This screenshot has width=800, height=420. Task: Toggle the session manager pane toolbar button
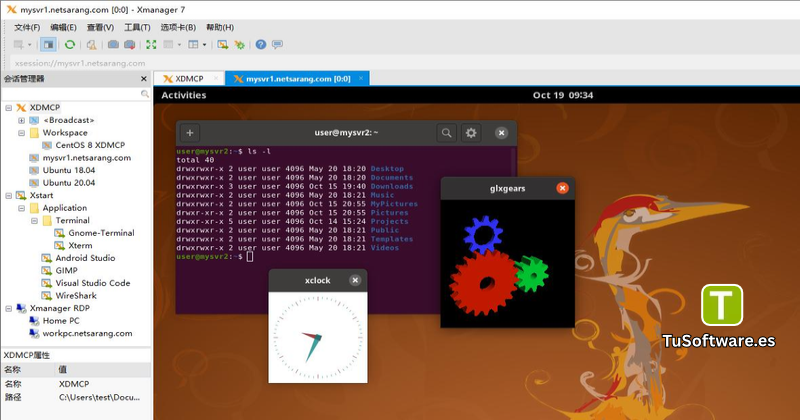click(48, 45)
